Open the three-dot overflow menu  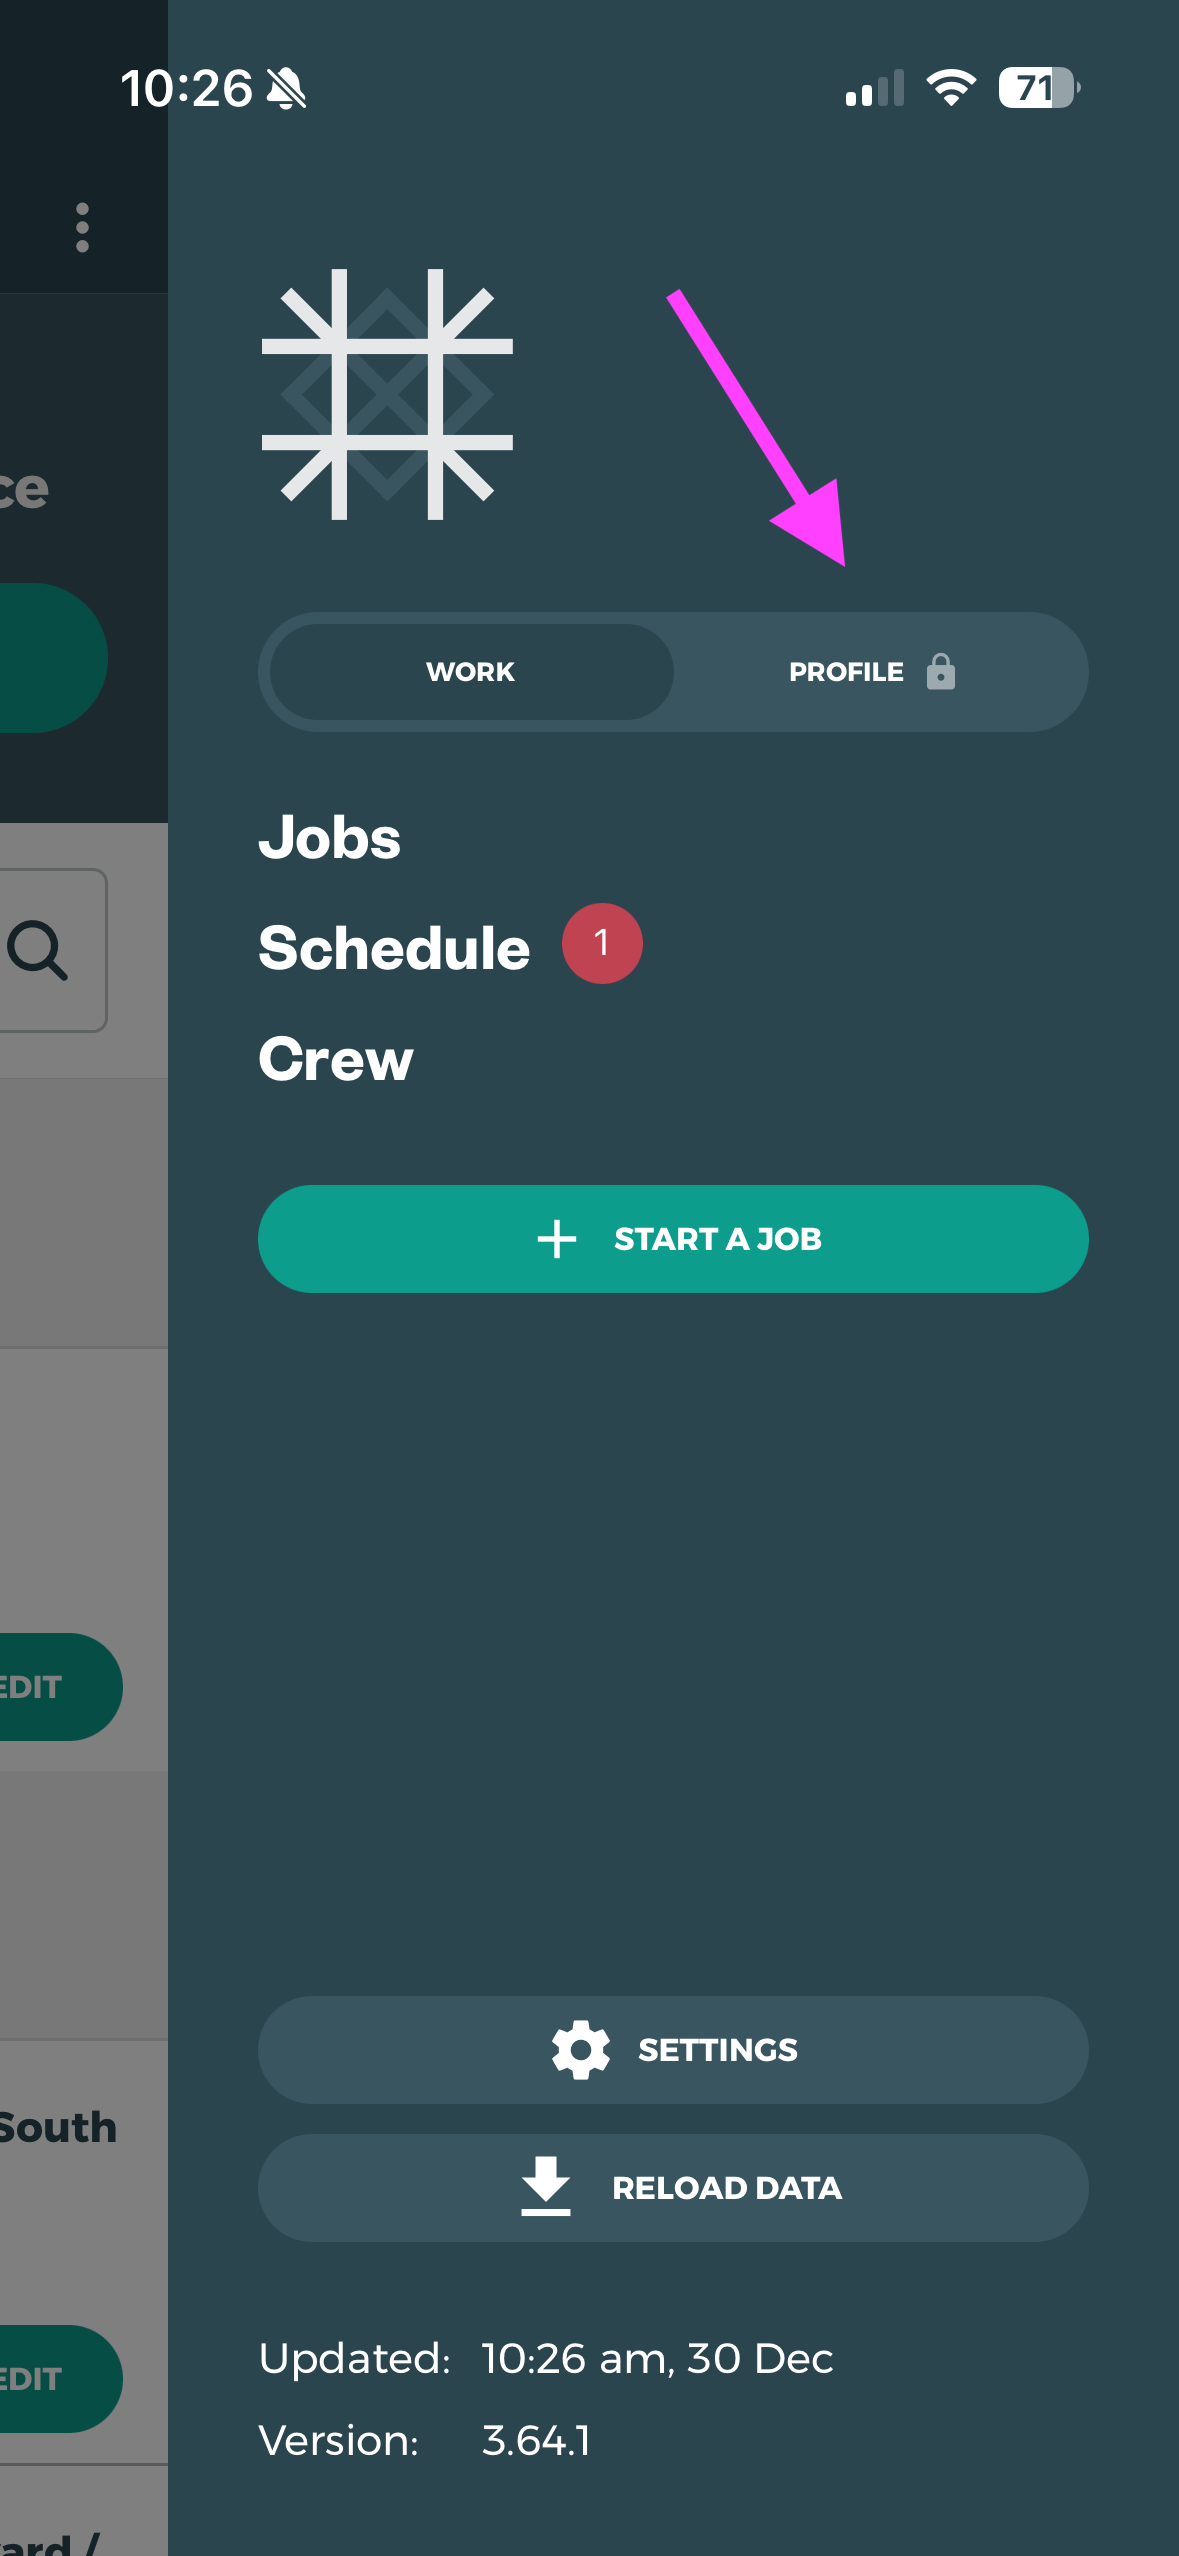pos(82,228)
